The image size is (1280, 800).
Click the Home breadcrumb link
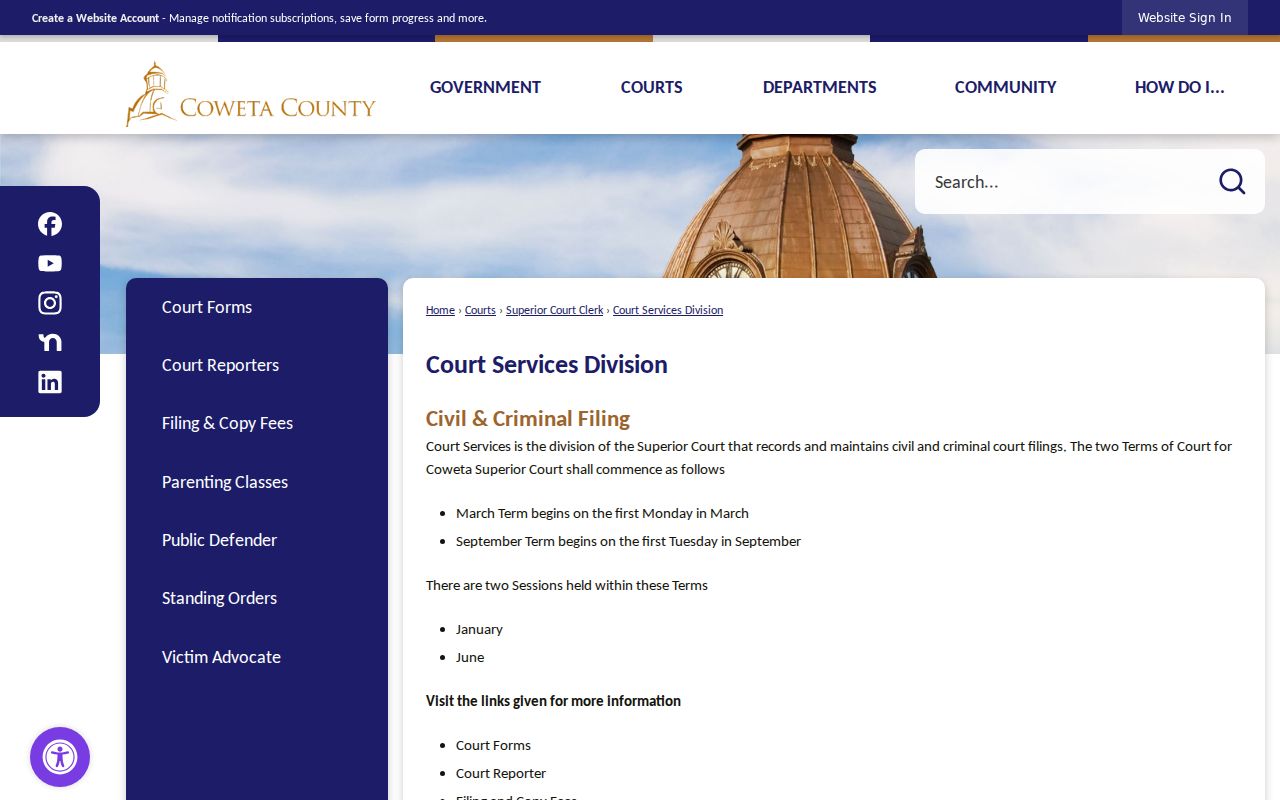pos(440,310)
